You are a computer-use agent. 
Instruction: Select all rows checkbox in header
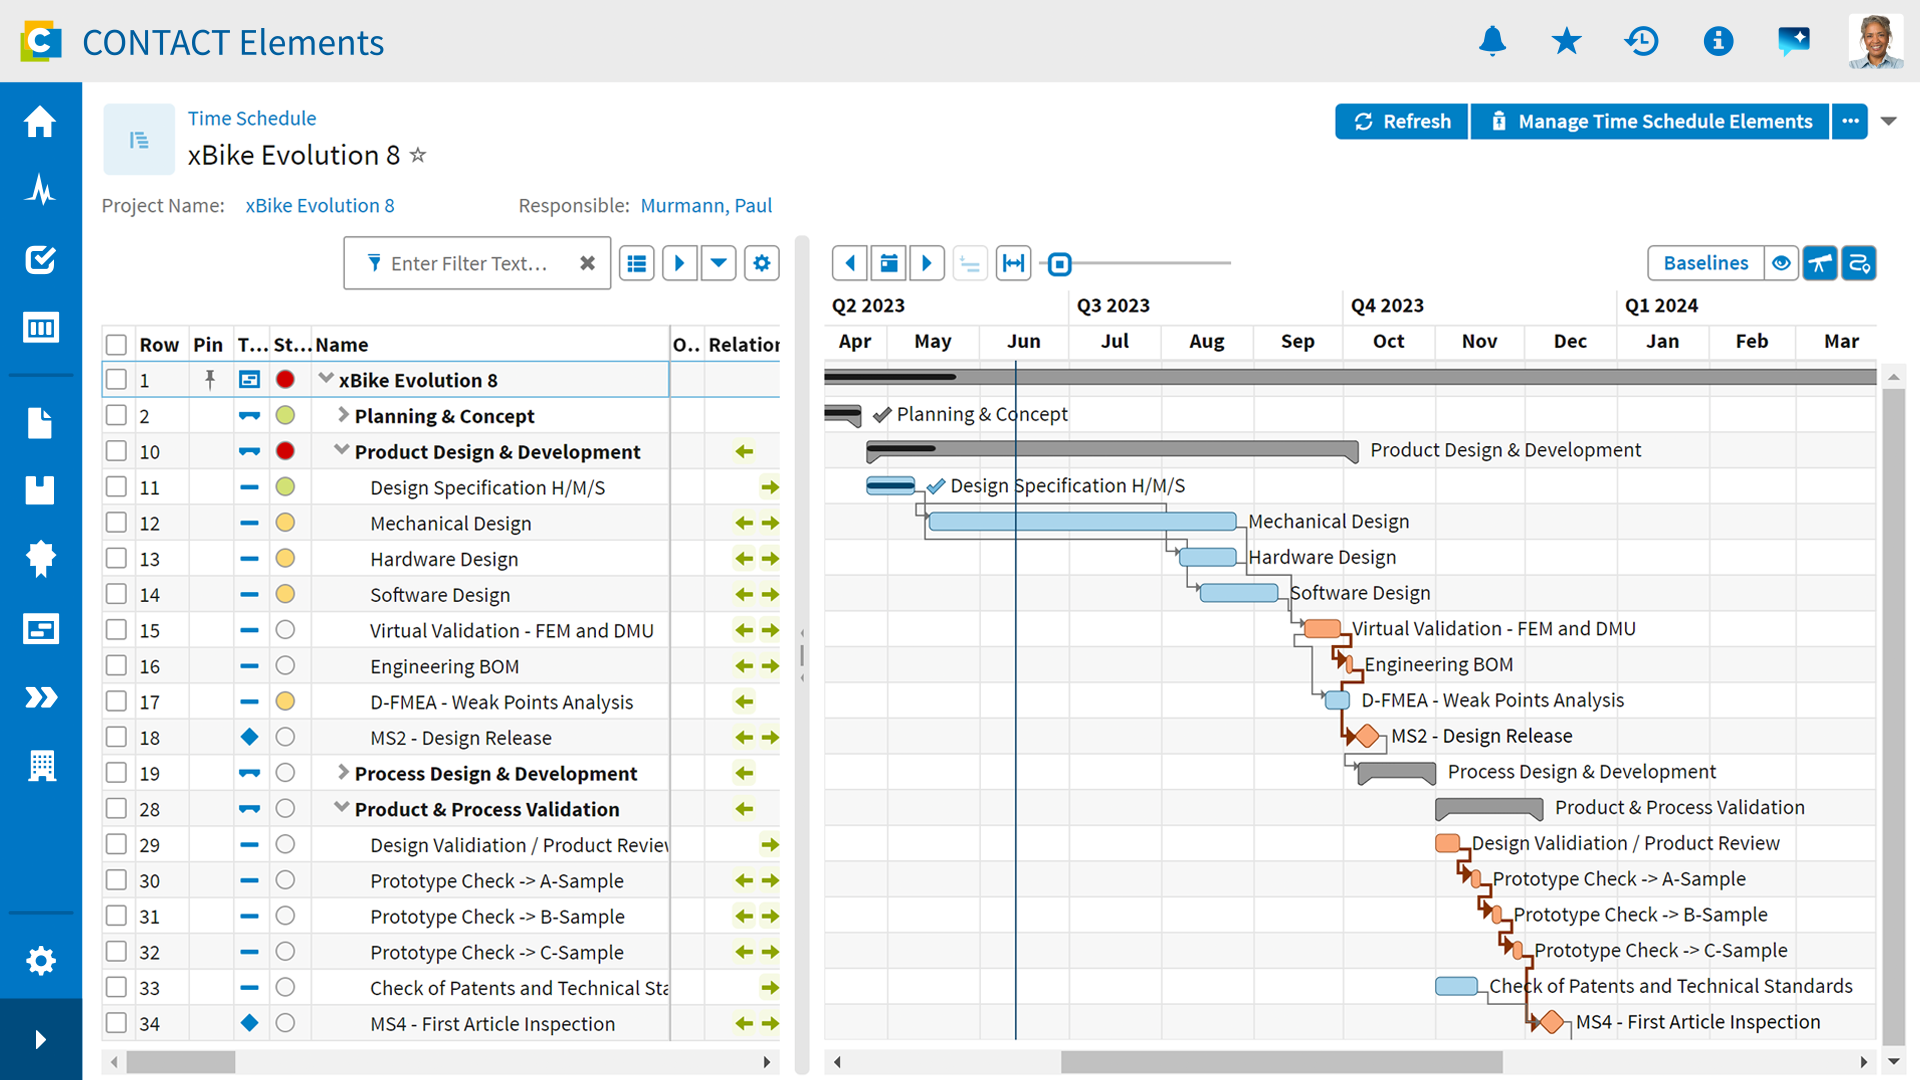[116, 345]
